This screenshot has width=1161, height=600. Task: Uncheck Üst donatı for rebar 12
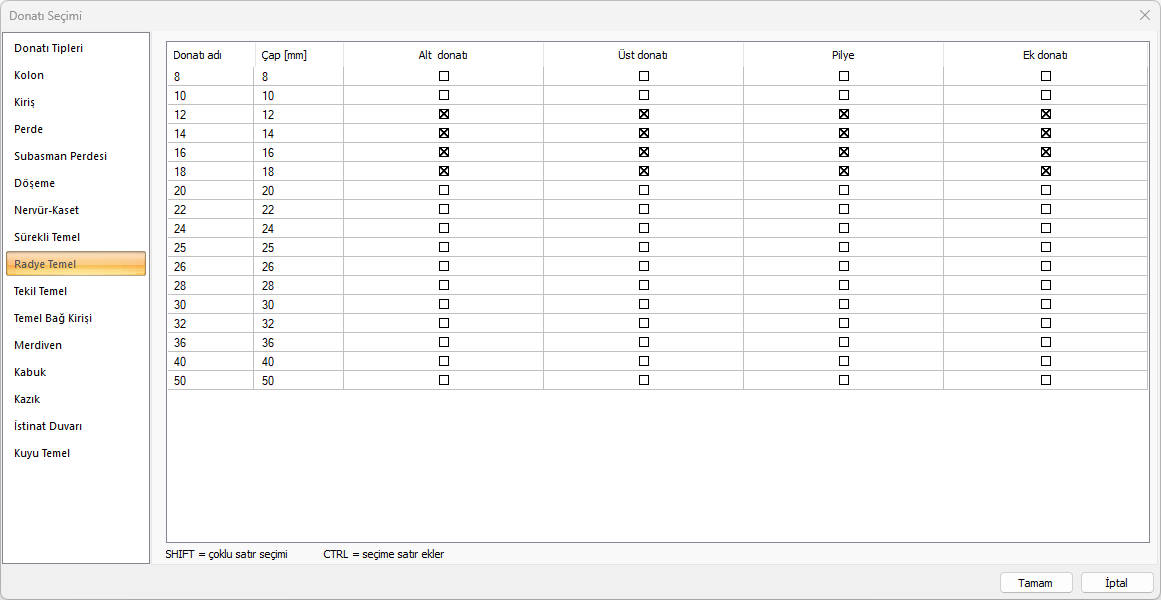(x=644, y=114)
